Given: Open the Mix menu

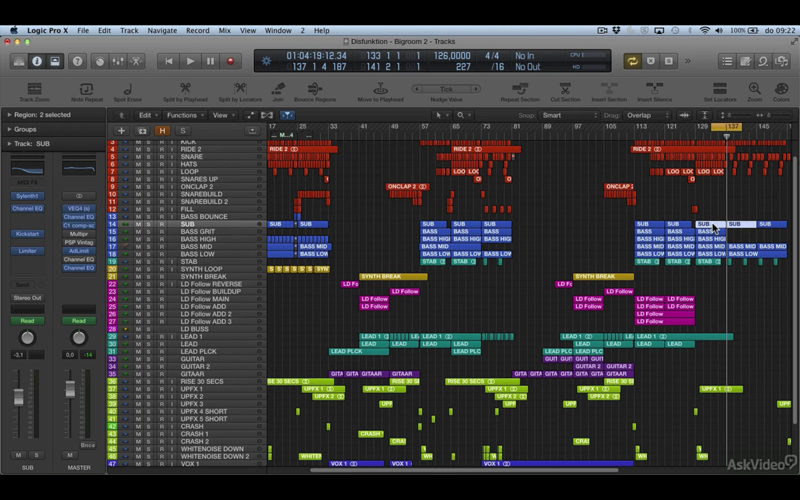Looking at the screenshot, I should 224,31.
